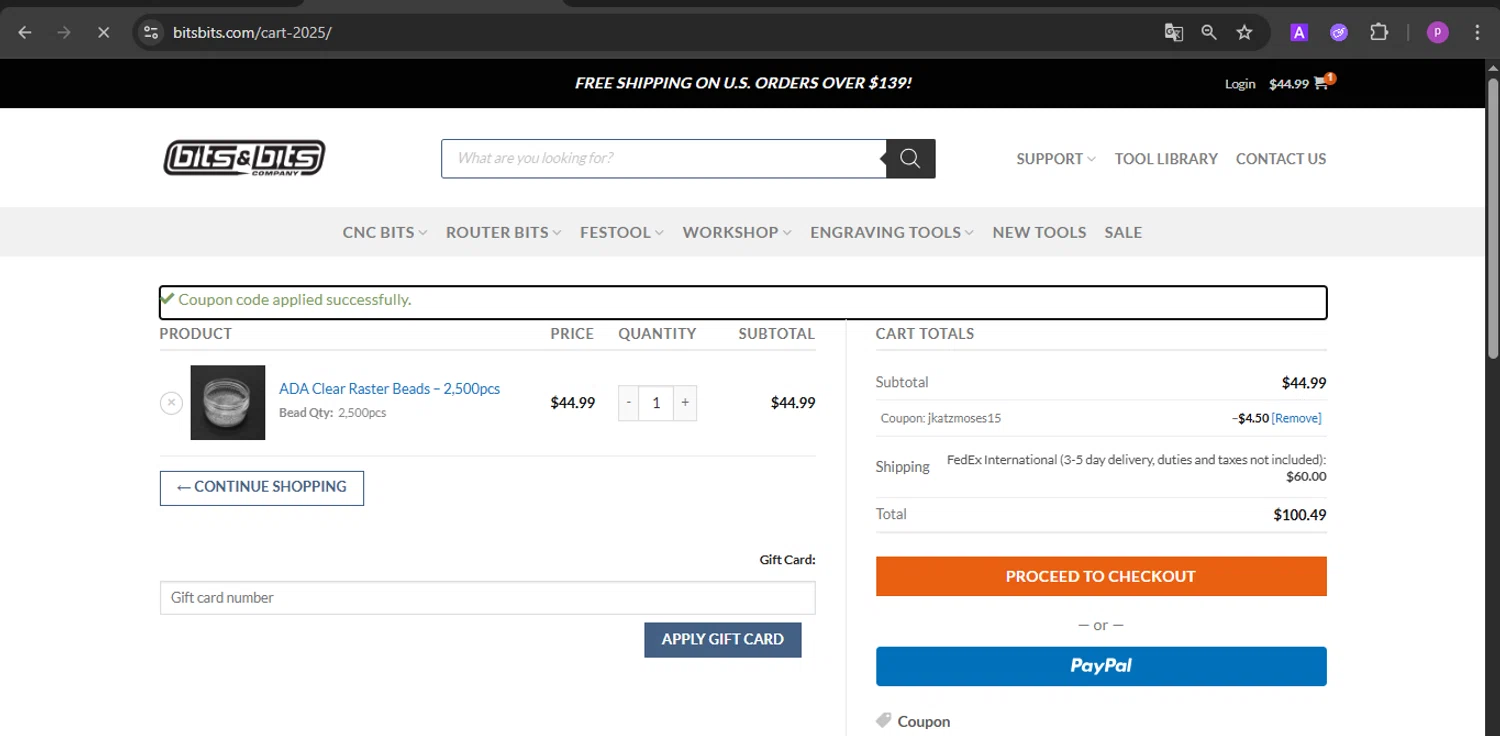
Task: Select the free shipping banner text
Action: 743,83
